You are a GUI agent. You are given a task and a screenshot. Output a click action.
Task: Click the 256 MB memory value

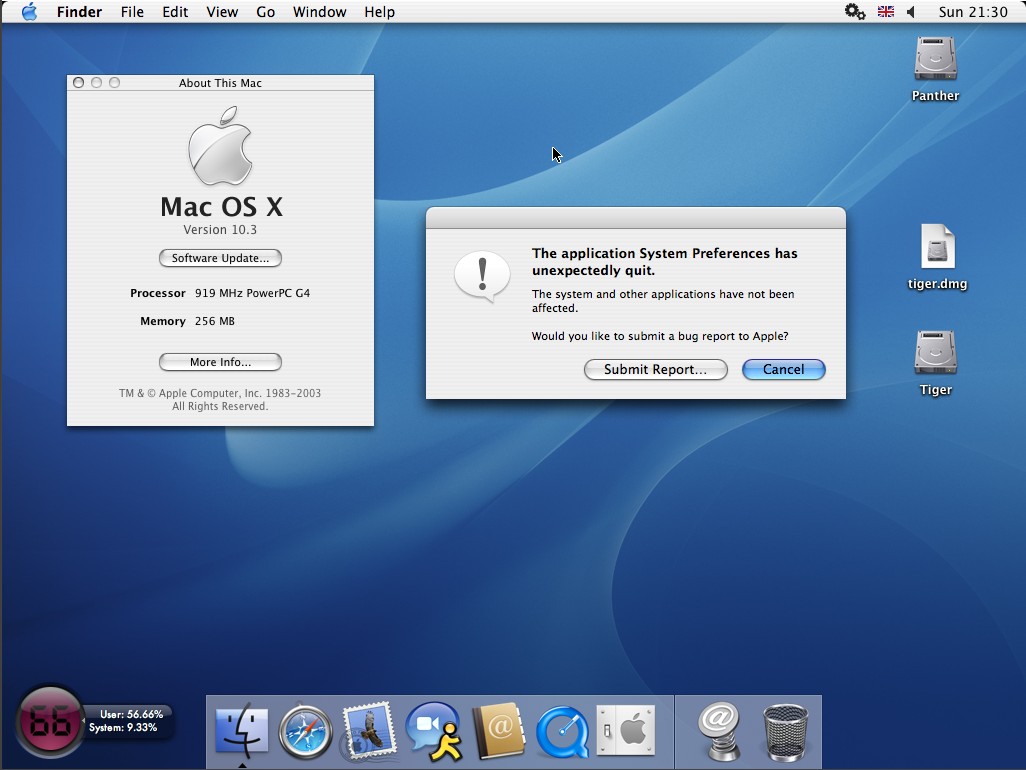[215, 321]
